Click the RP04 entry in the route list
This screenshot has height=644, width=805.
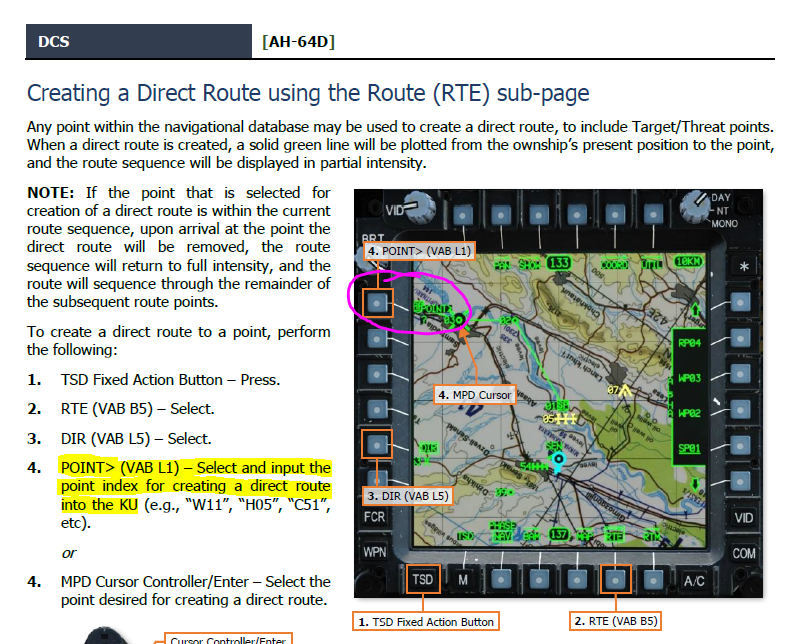click(x=689, y=343)
